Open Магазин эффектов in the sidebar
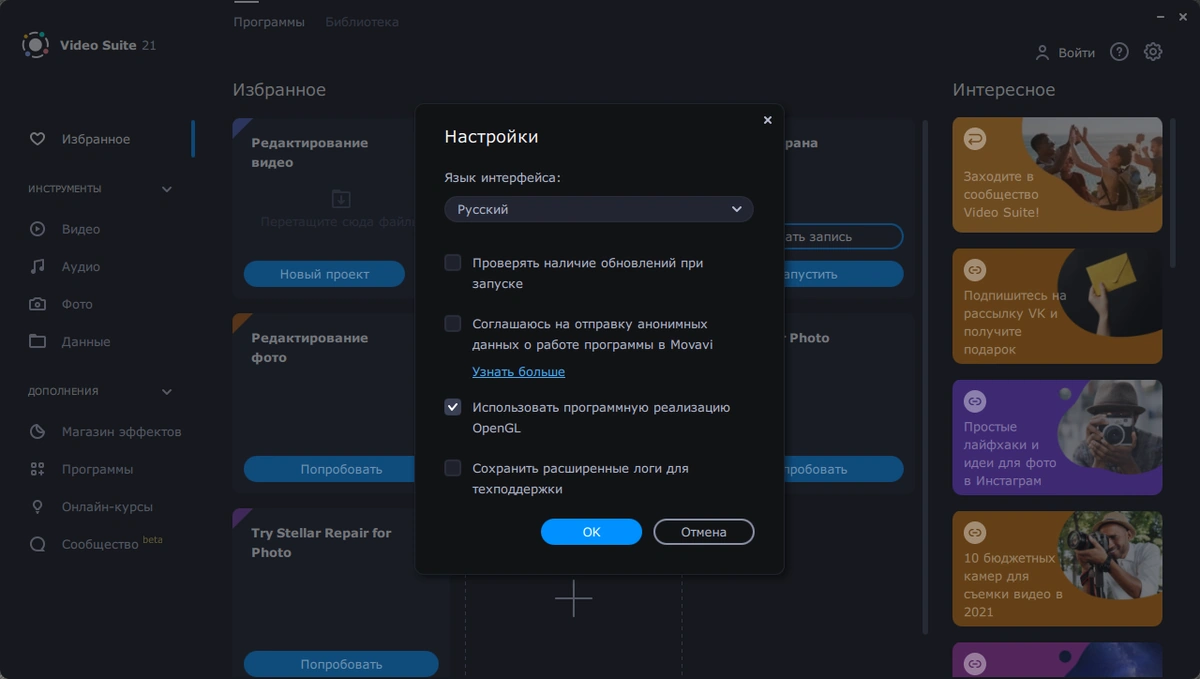 (122, 432)
